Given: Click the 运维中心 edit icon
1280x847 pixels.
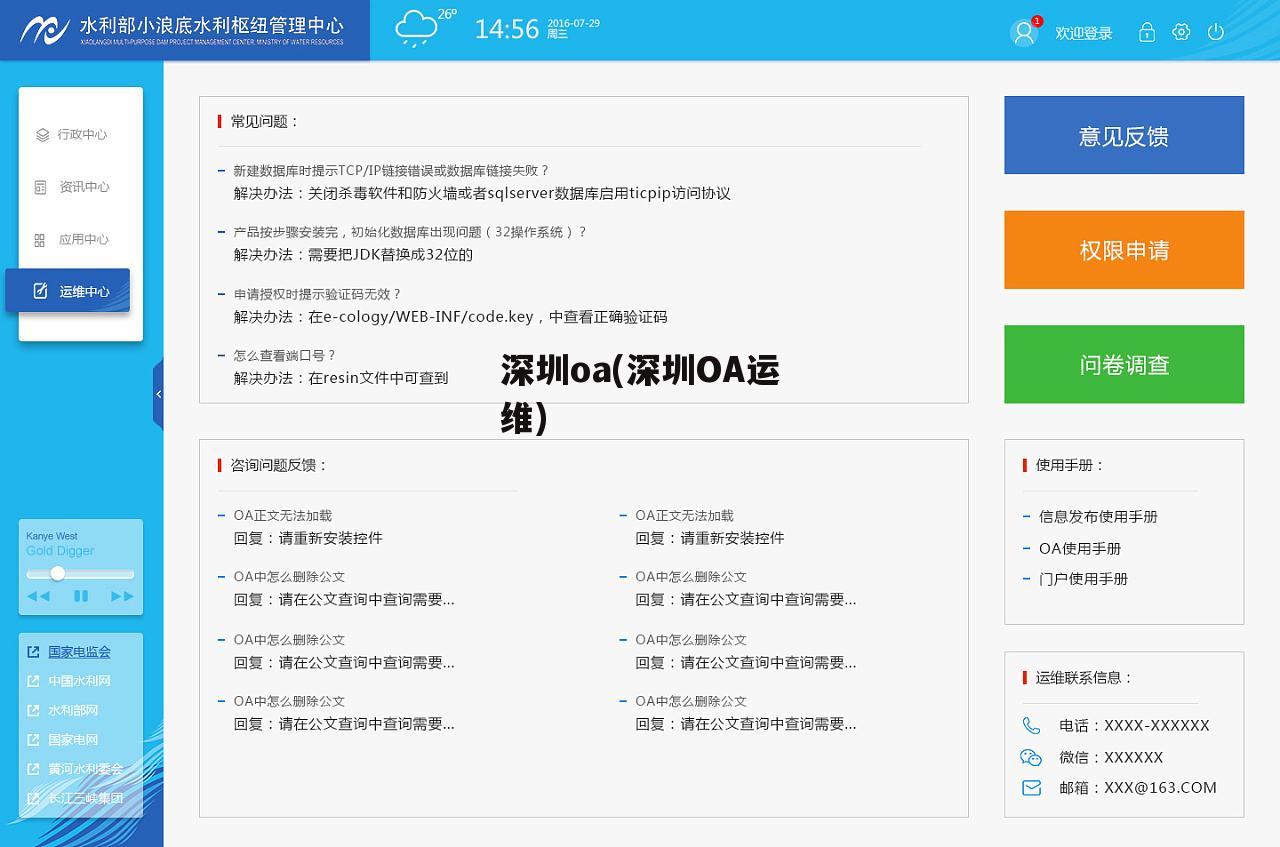Looking at the screenshot, I should coord(40,291).
